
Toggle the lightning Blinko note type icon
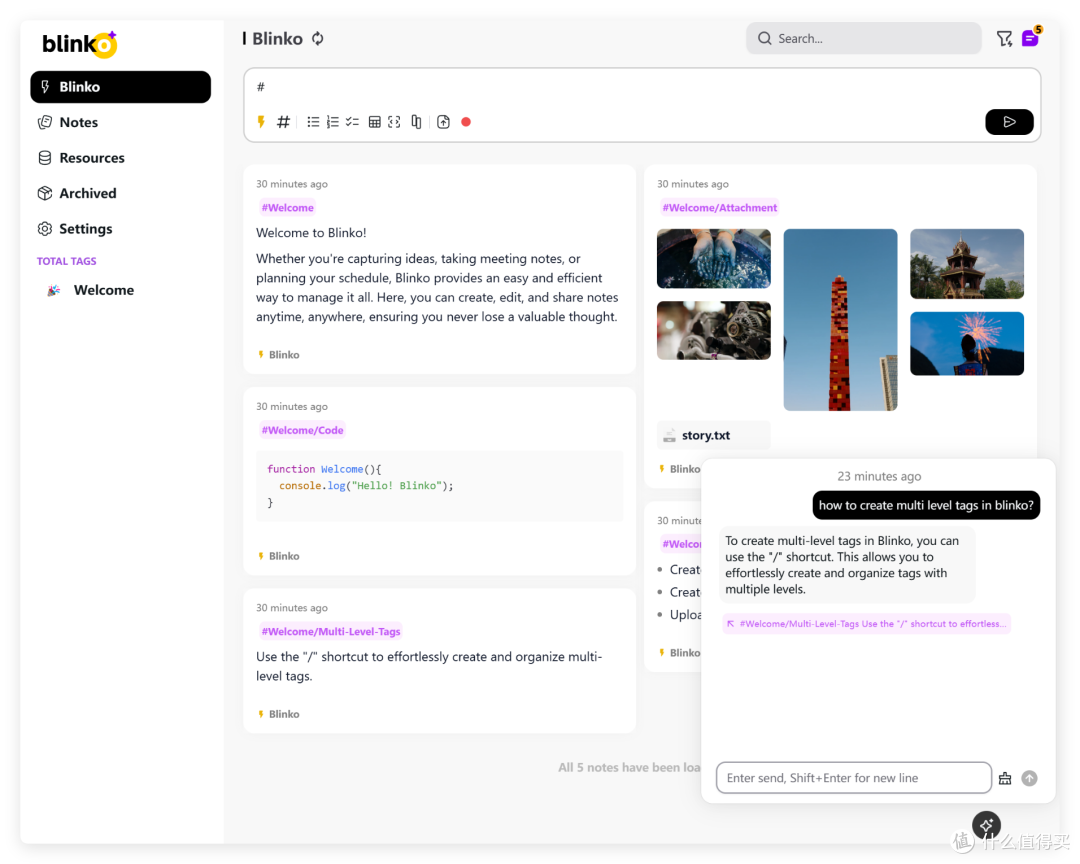[x=262, y=122]
